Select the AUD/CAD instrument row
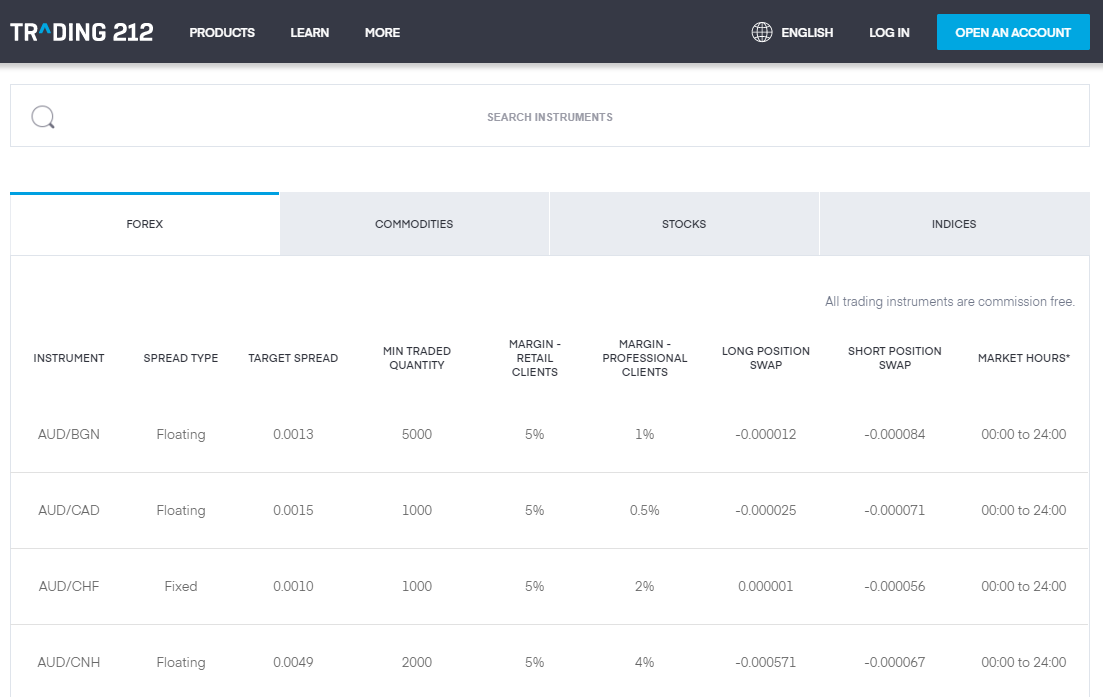Screen dimensions: 1103x697 point(68,510)
